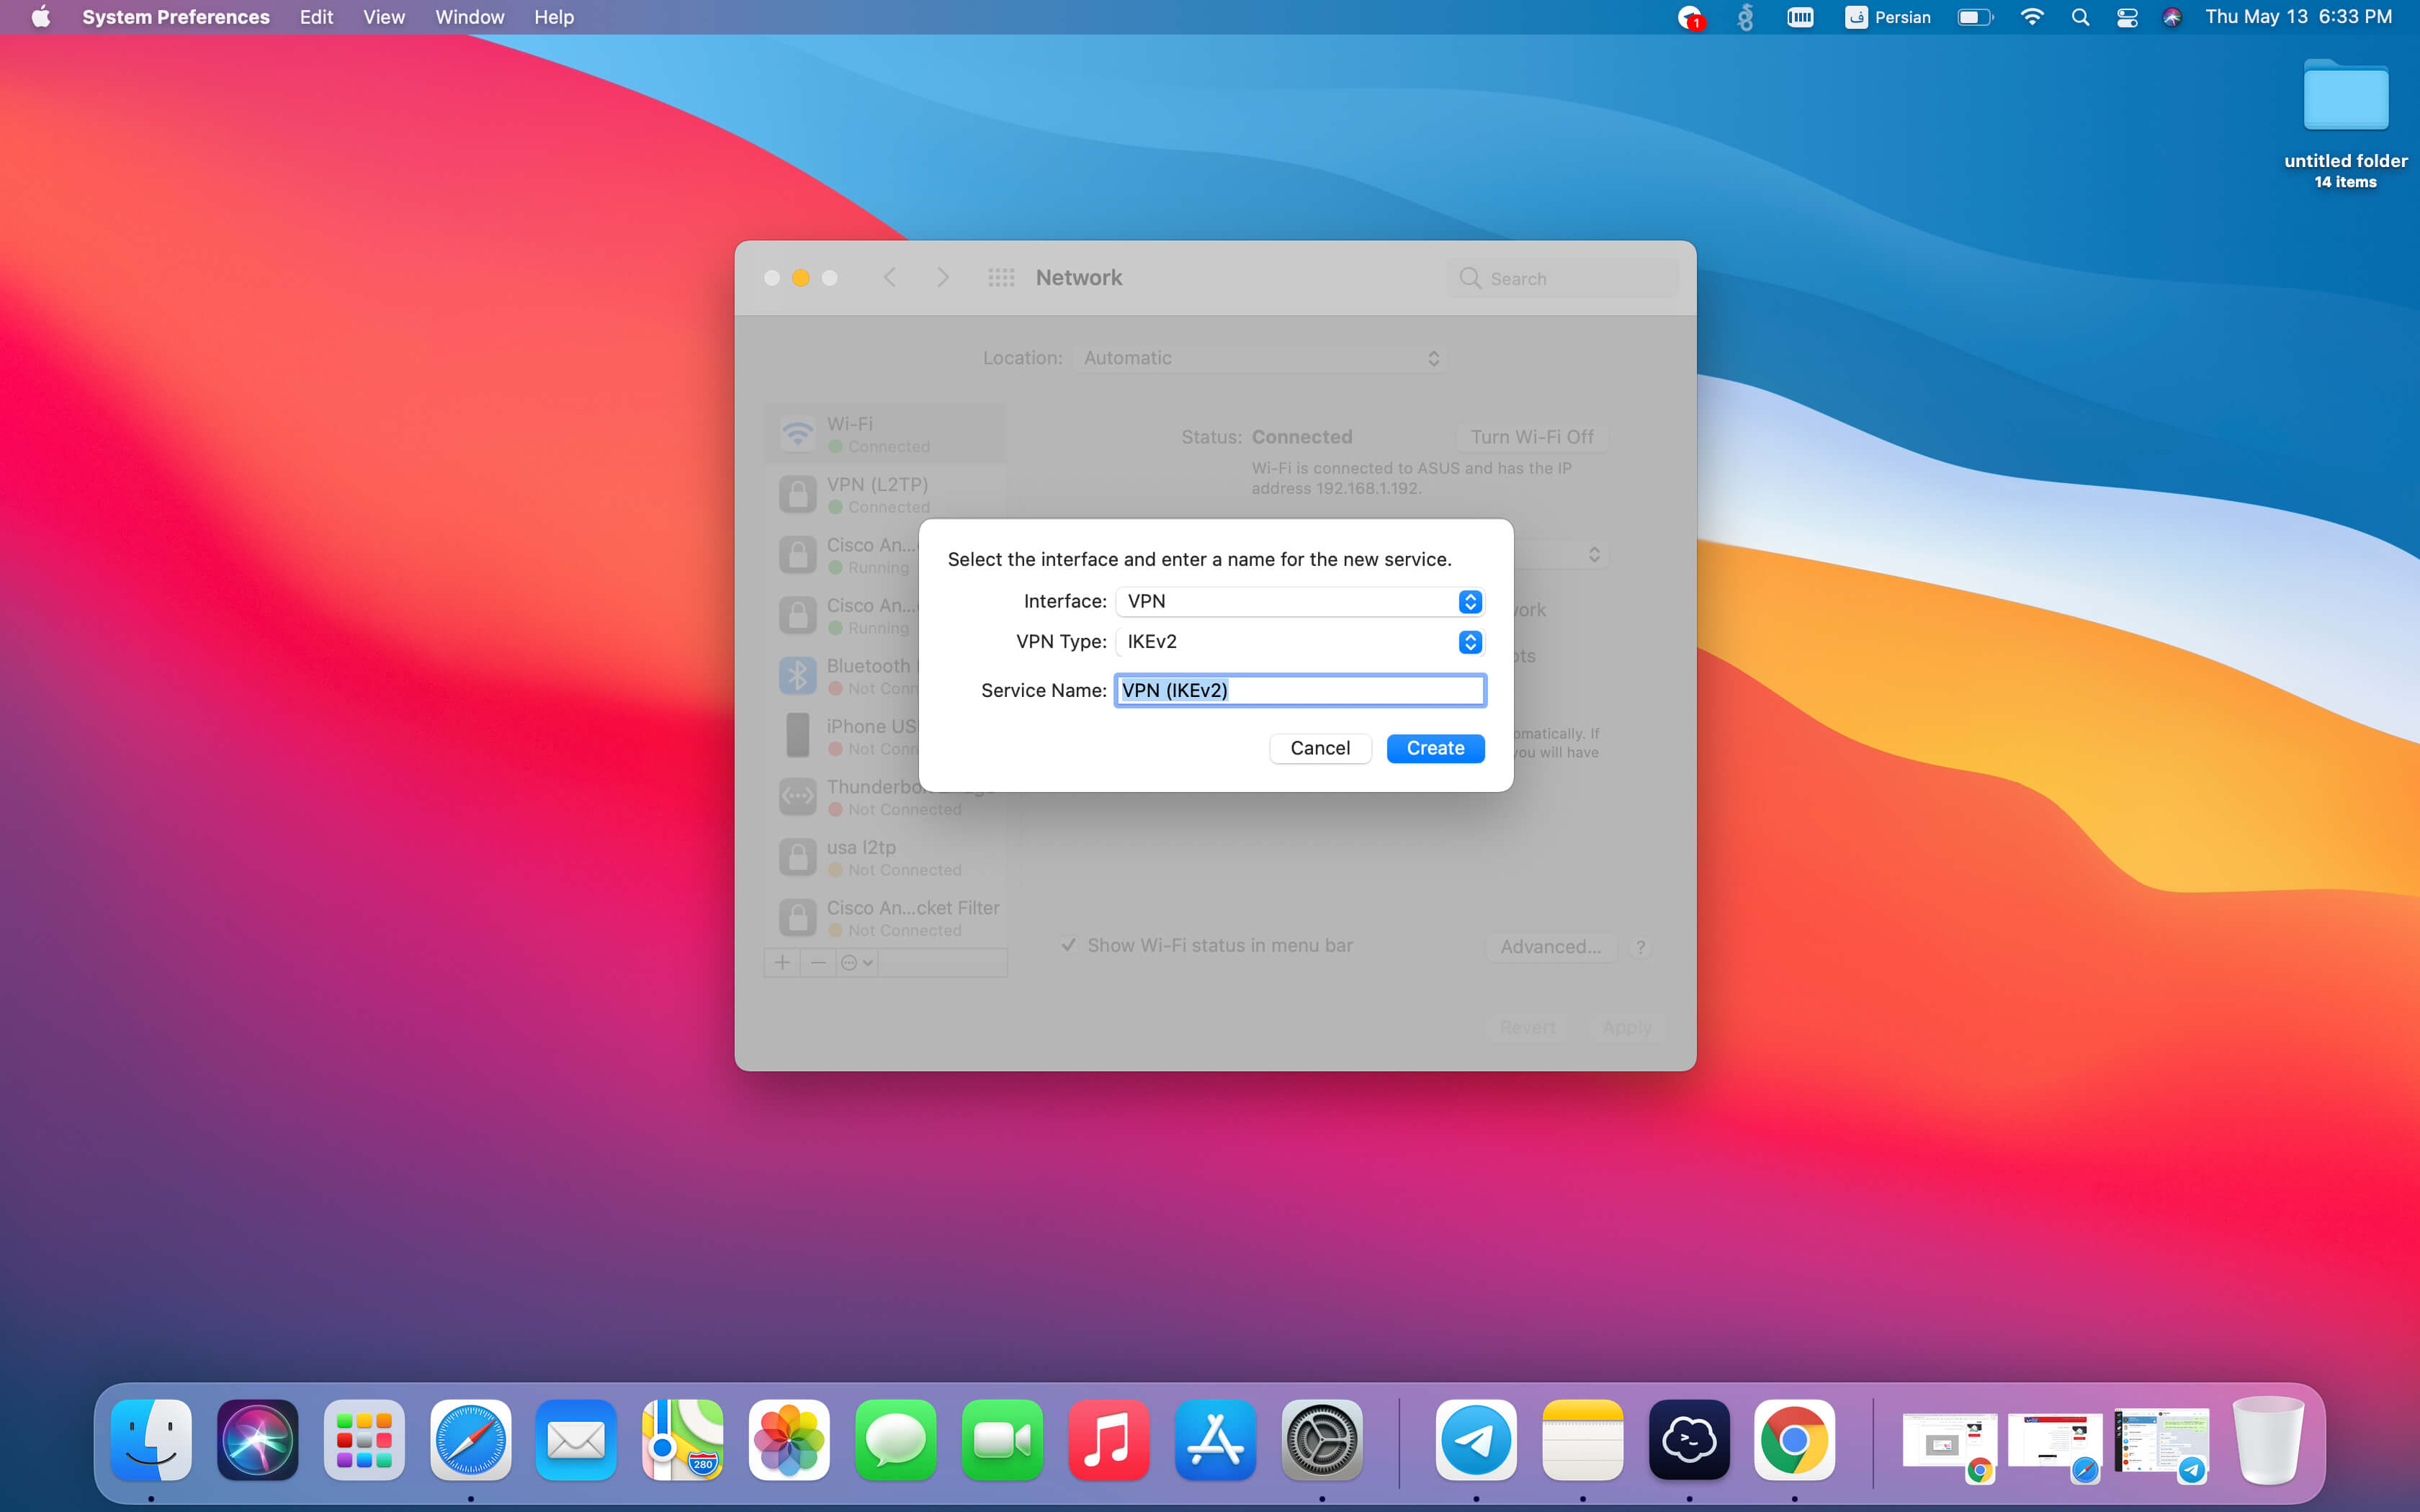Open System Preferences dock icon
The image size is (2420, 1512).
[1321, 1439]
